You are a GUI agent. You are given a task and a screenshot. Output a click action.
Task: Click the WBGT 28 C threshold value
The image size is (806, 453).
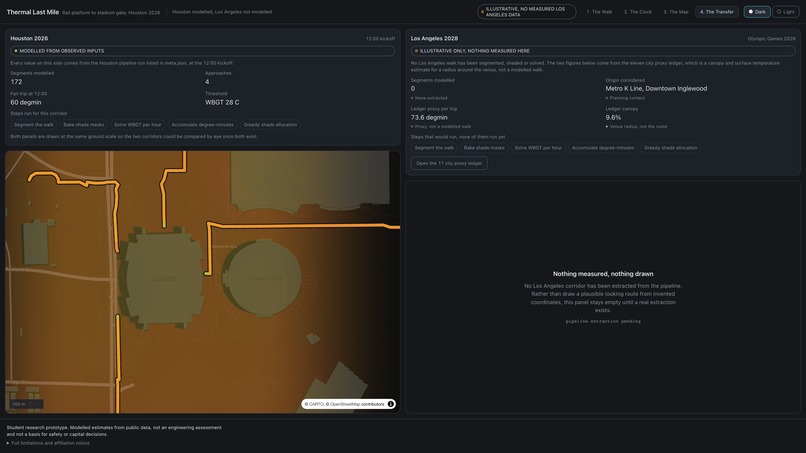pos(222,102)
